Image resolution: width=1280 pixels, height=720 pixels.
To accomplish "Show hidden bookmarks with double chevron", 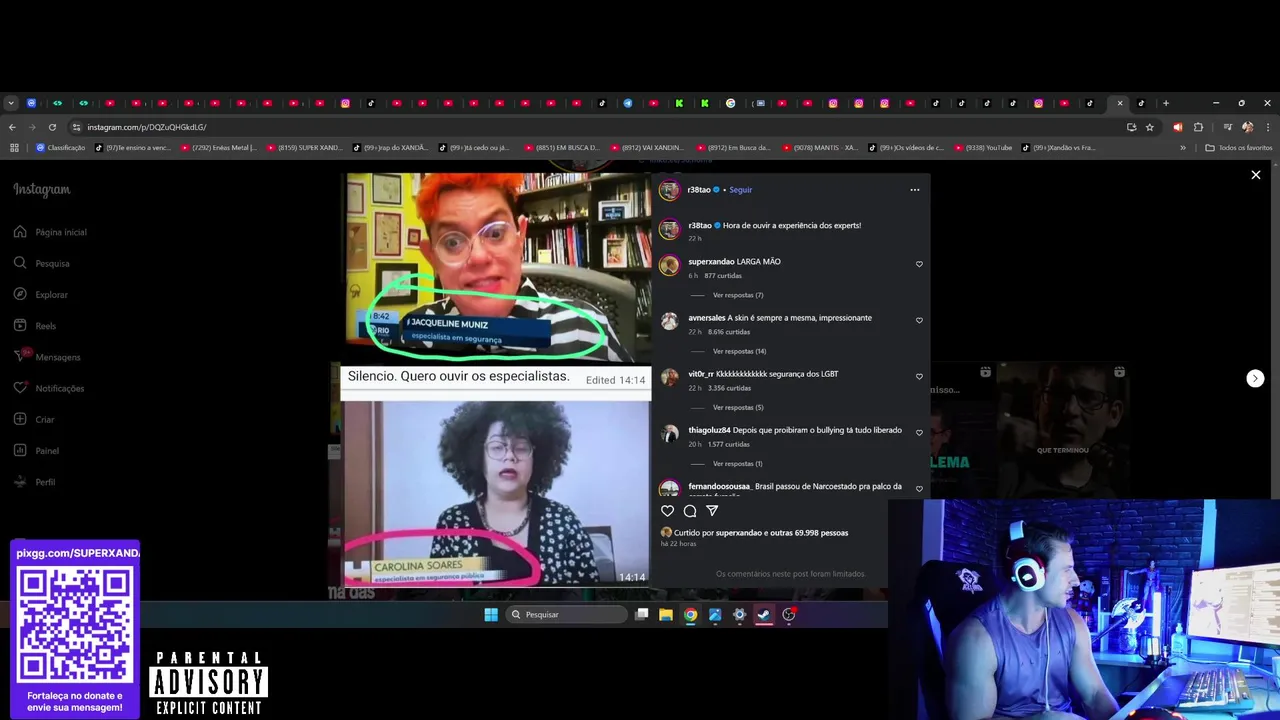I will pos(1183,148).
